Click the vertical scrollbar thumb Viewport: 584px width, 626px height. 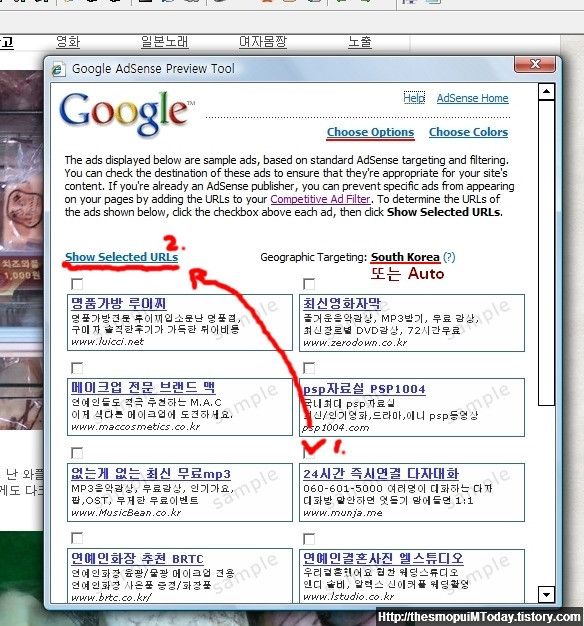tap(546, 253)
